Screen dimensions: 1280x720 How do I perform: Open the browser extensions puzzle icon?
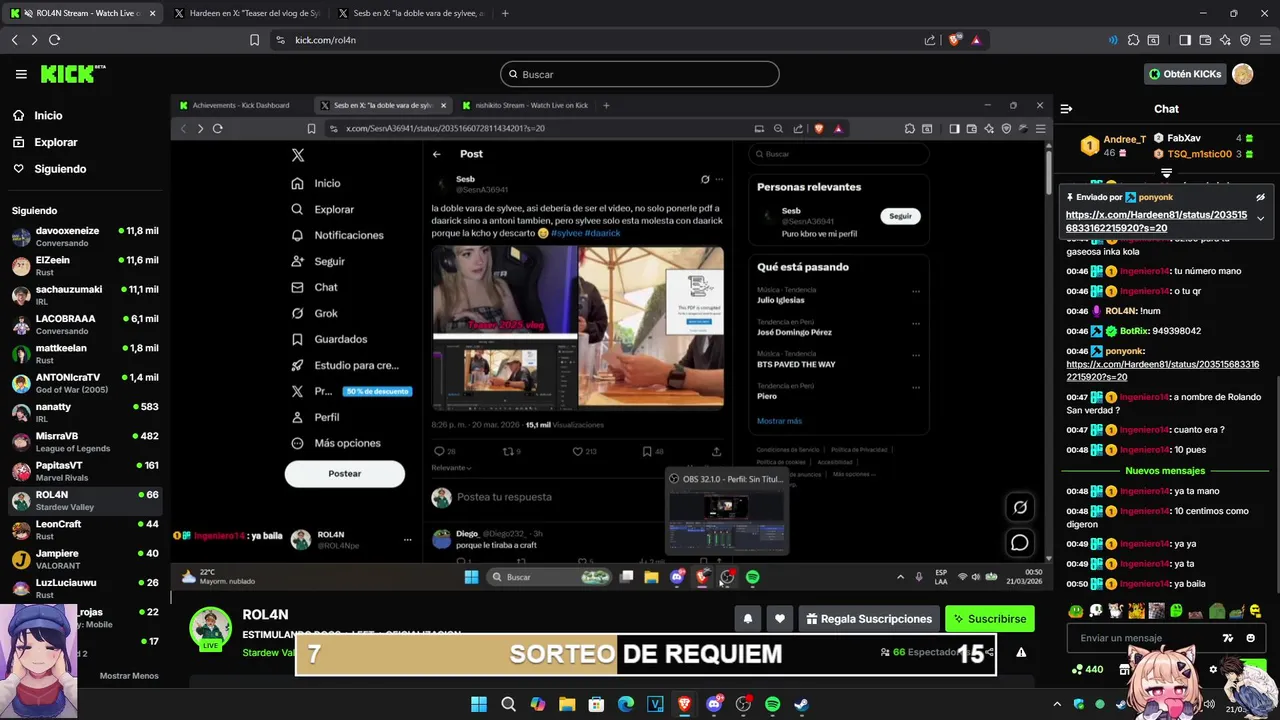pyautogui.click(x=1133, y=40)
